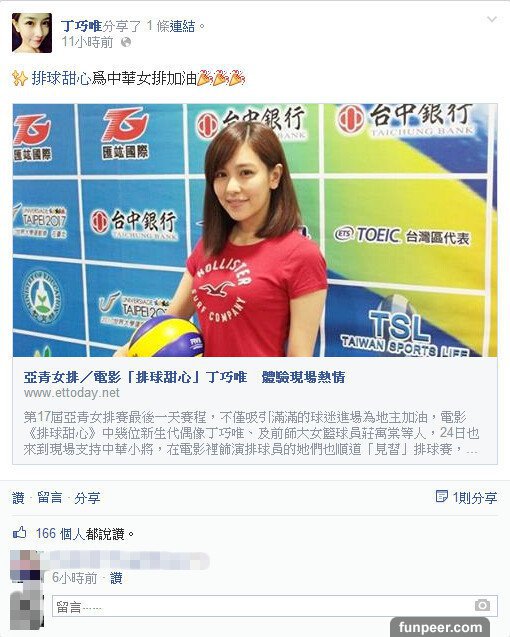Like the comment posted 6小時前

tap(116, 578)
